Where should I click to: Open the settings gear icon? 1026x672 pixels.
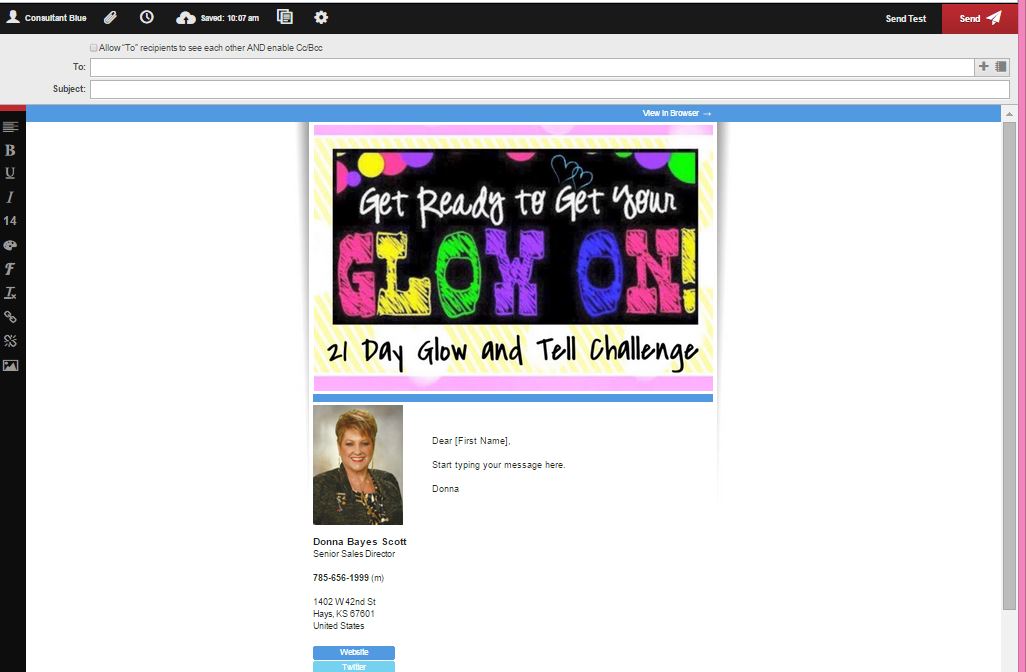321,18
